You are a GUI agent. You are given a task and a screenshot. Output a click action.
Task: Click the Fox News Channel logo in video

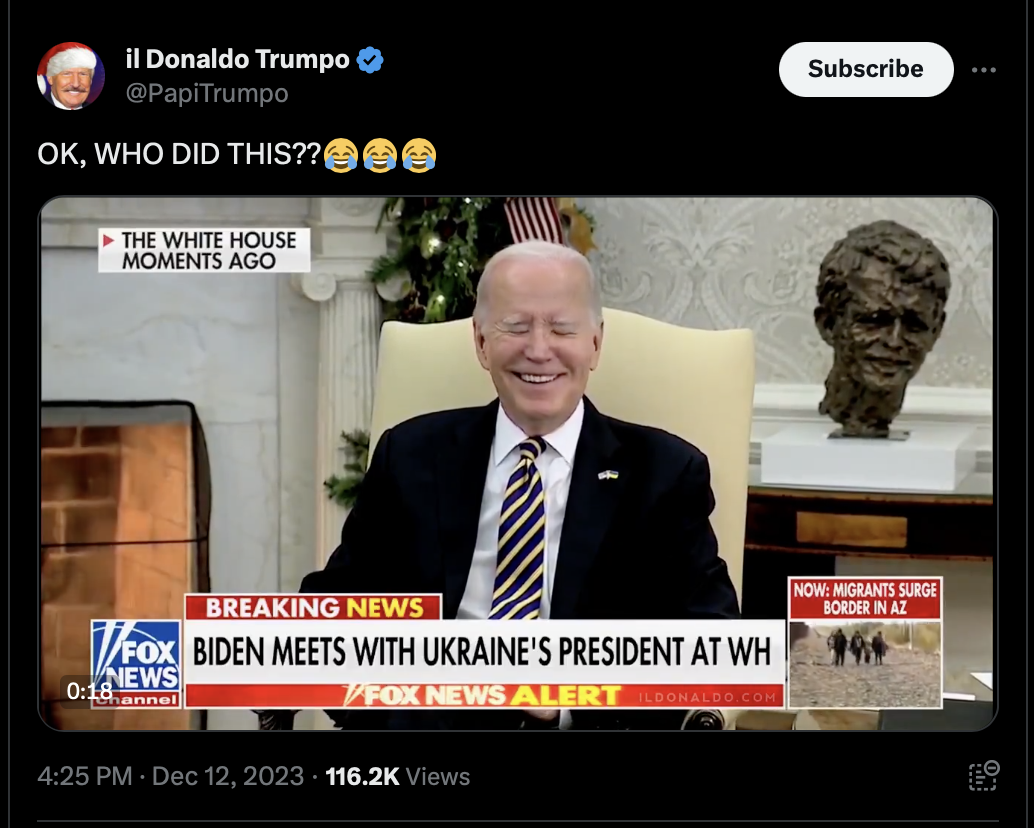pyautogui.click(x=136, y=664)
